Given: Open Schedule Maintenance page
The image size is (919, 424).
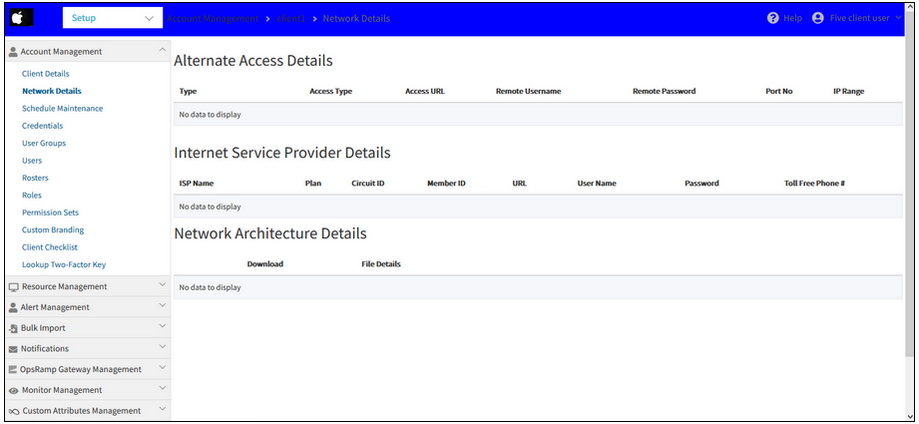Looking at the screenshot, I should 62,108.
